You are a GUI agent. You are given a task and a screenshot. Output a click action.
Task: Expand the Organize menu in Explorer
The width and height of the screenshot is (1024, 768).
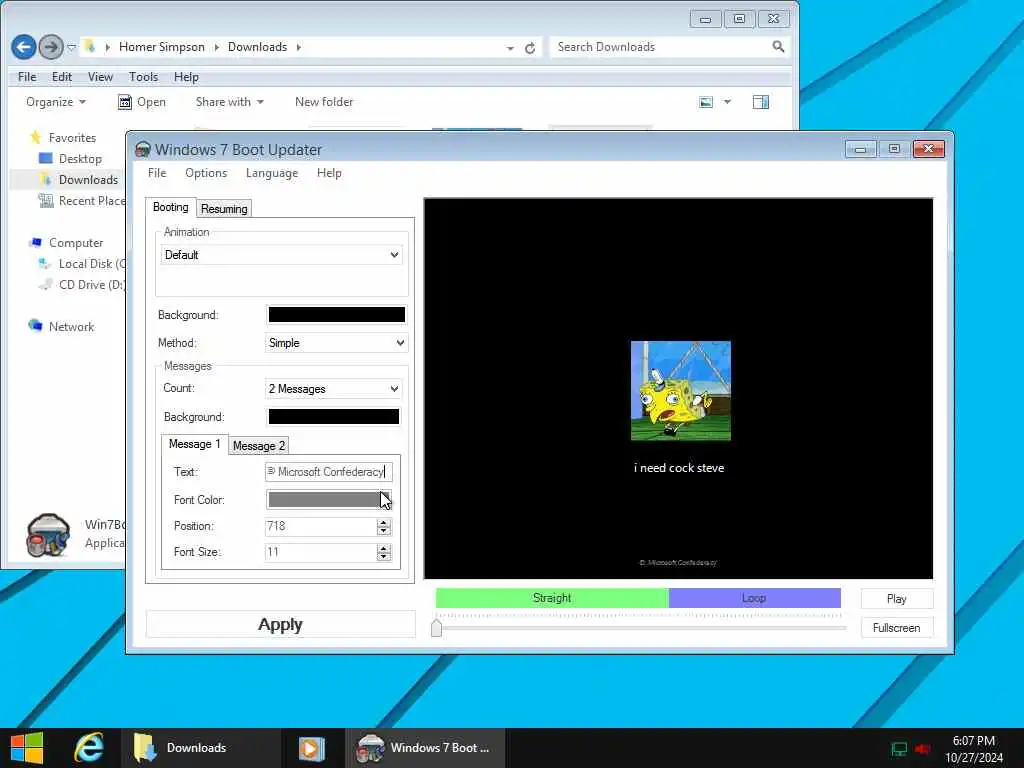(x=56, y=102)
